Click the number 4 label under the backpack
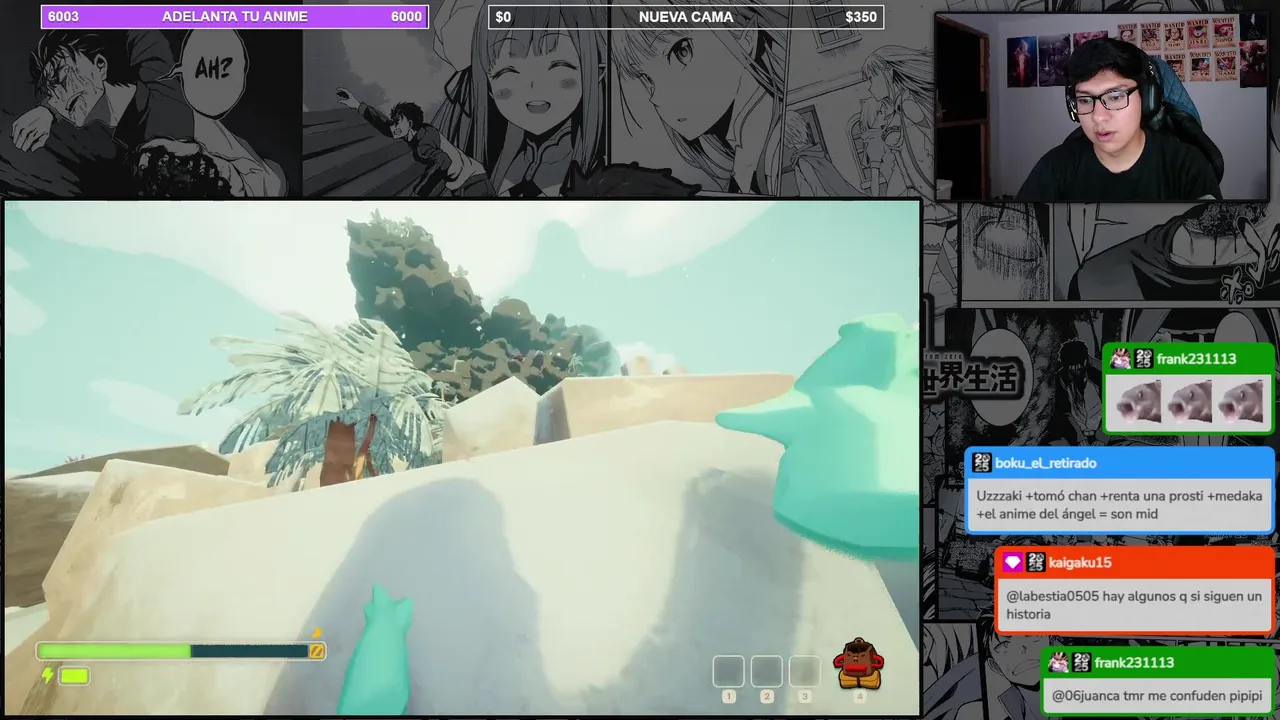1280x720 pixels. 858,697
